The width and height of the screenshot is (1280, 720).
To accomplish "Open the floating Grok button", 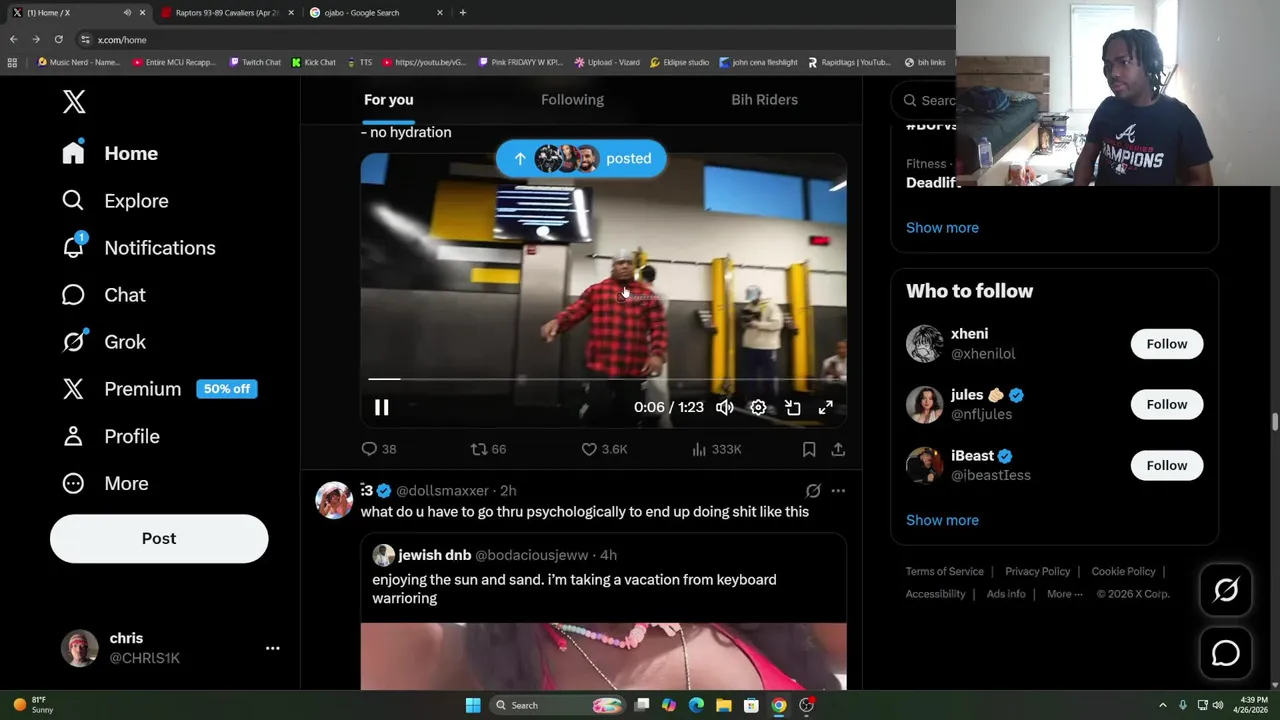I will tap(1226, 590).
